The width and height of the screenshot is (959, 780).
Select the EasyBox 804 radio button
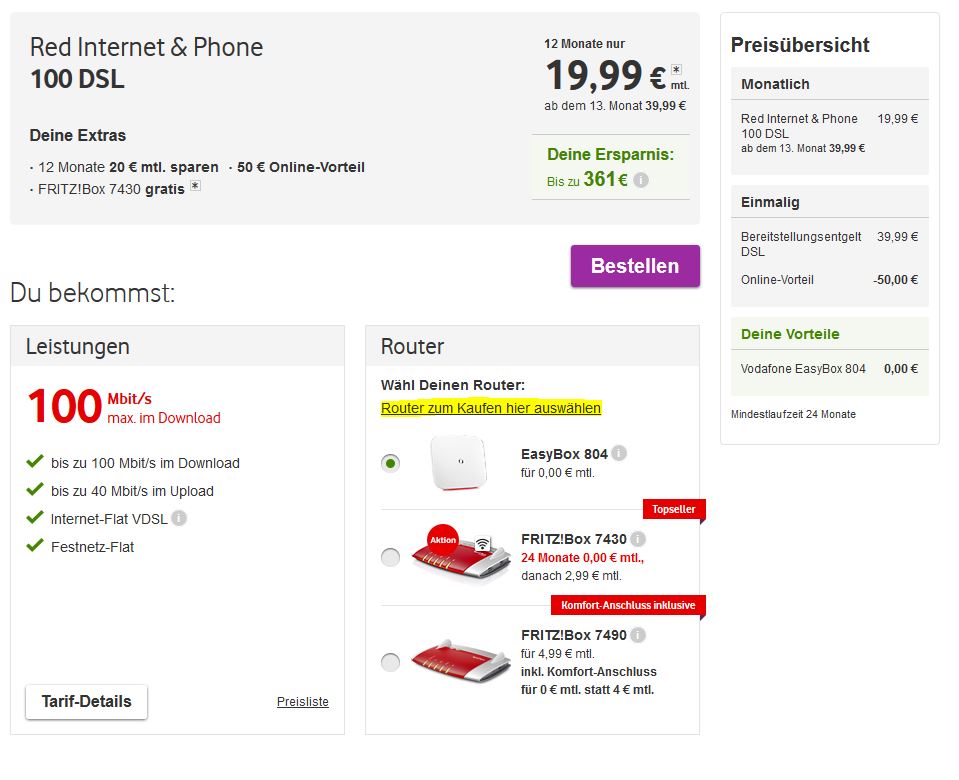click(391, 463)
